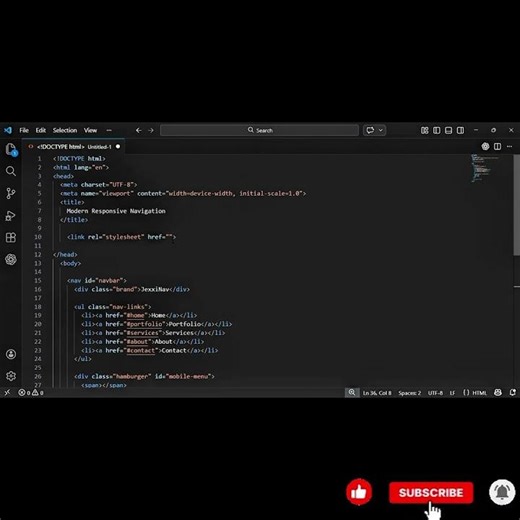Click the #portfolio href link

145,324
